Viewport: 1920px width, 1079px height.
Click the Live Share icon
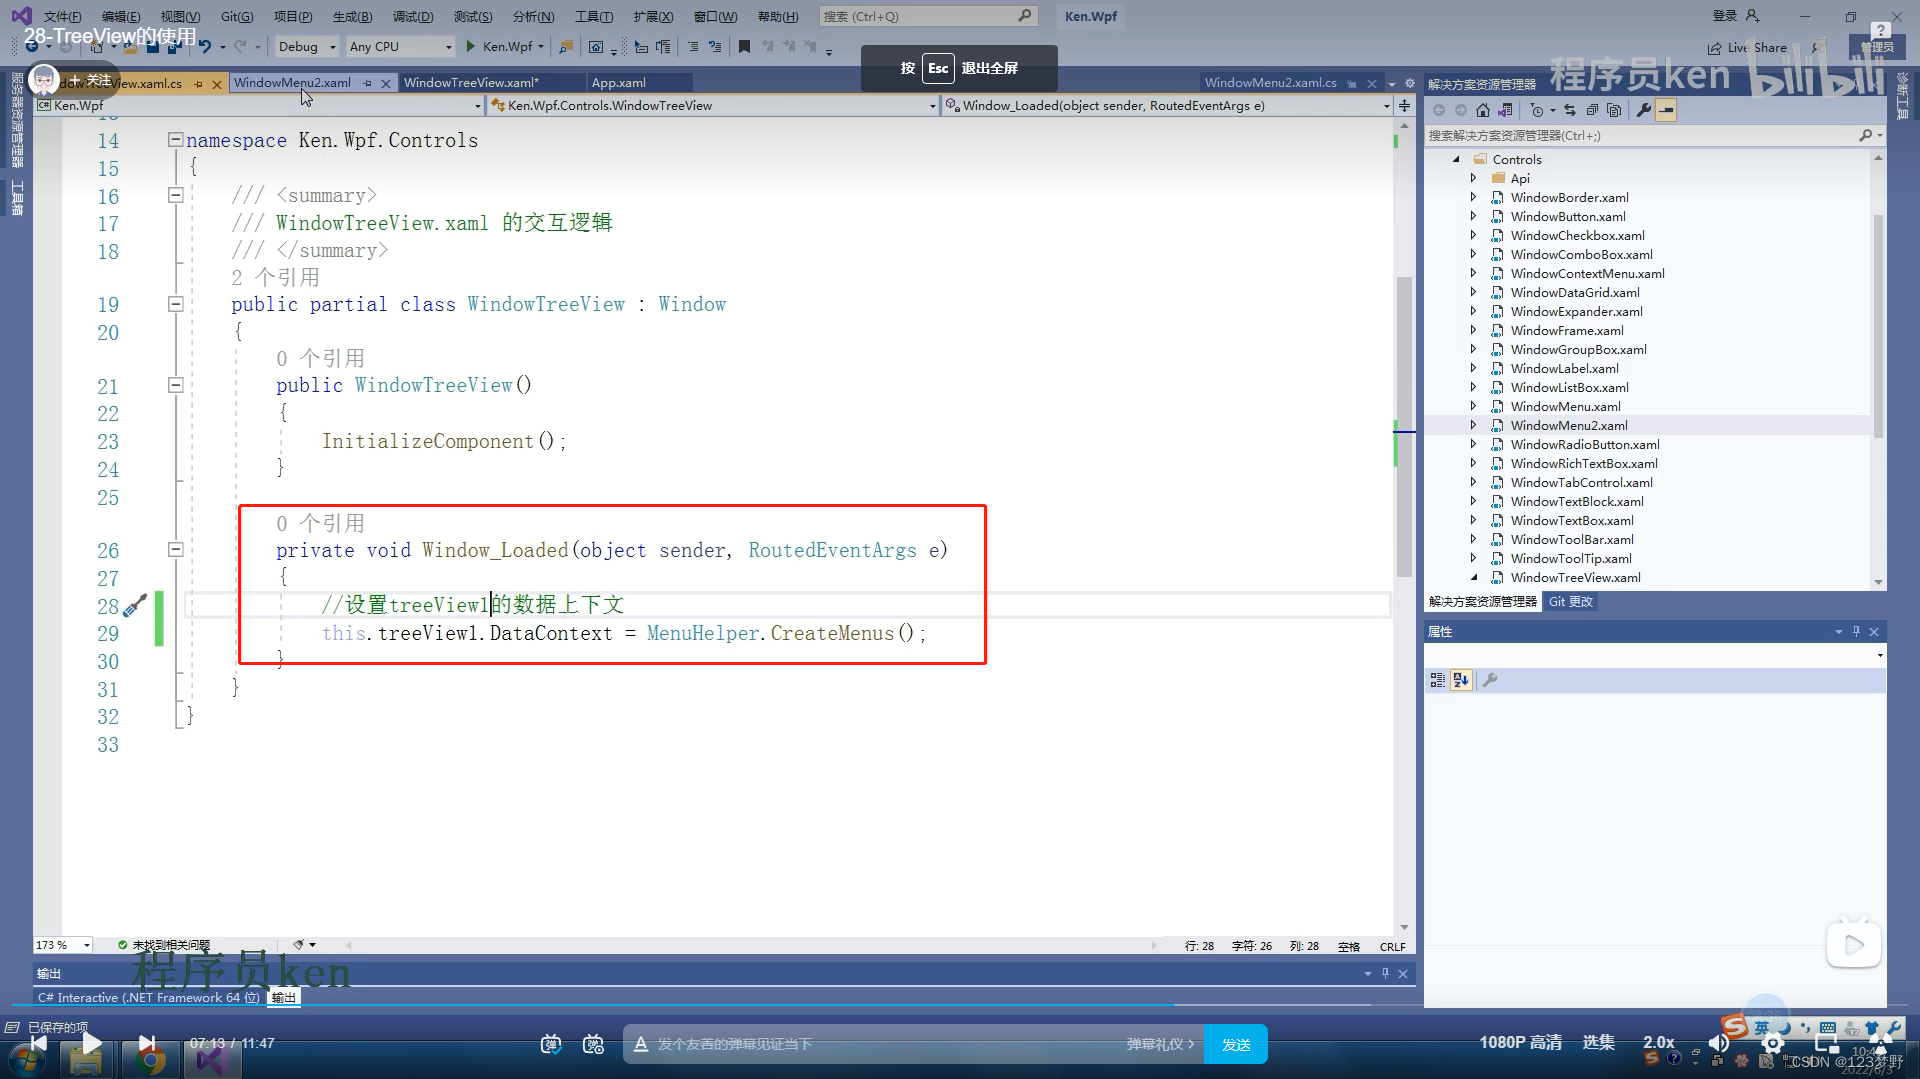[x=1714, y=47]
